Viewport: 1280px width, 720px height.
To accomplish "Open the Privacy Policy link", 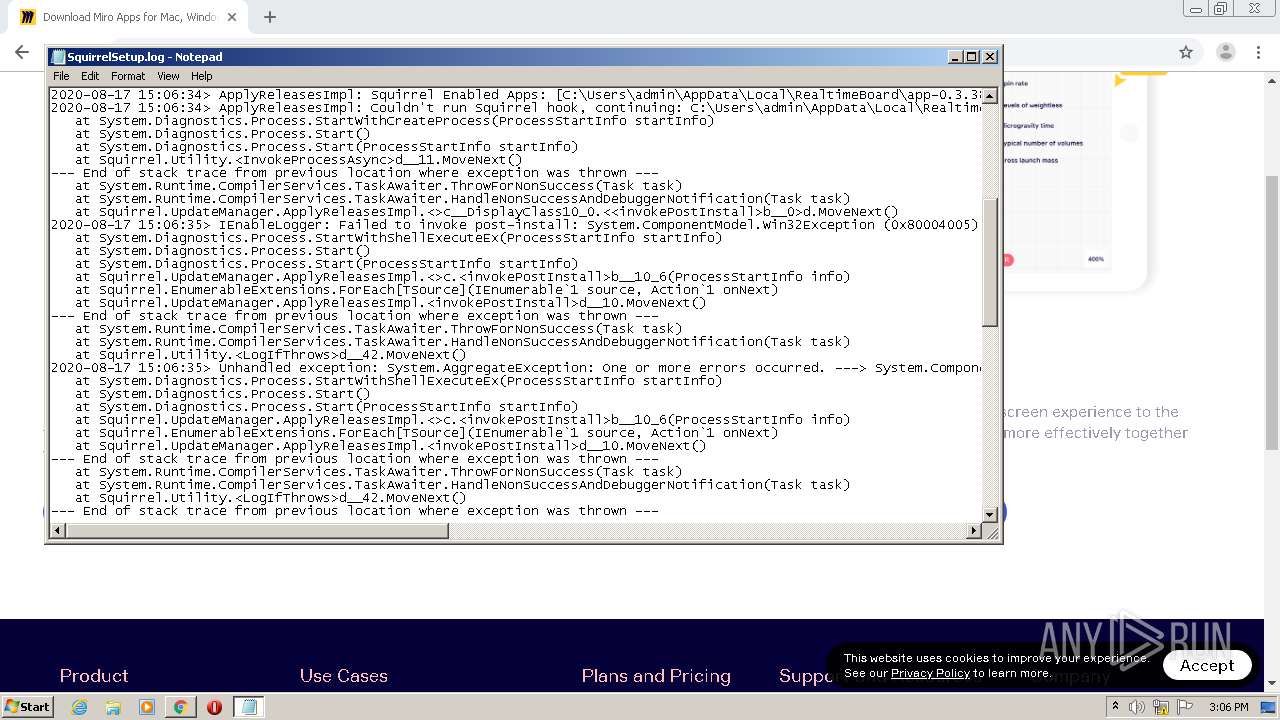I will coord(930,673).
